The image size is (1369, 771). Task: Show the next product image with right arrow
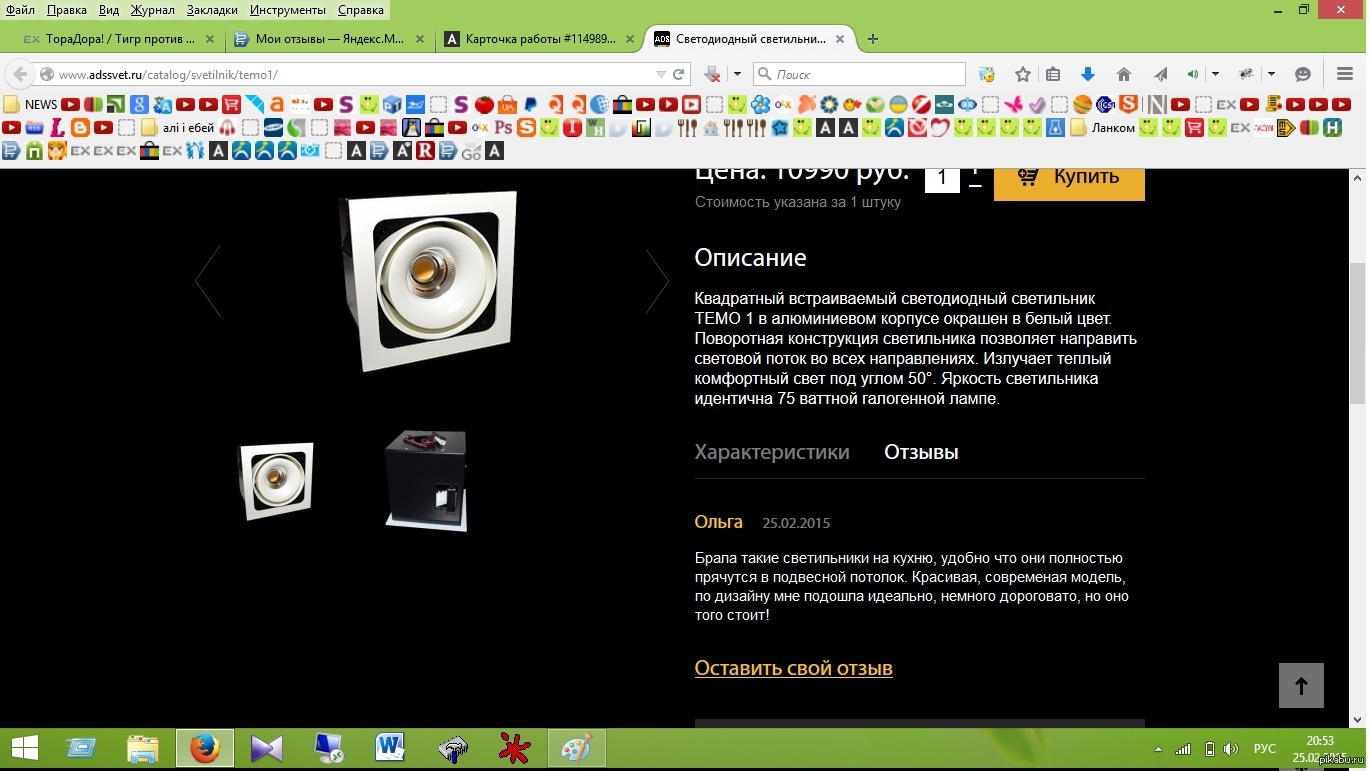click(656, 282)
